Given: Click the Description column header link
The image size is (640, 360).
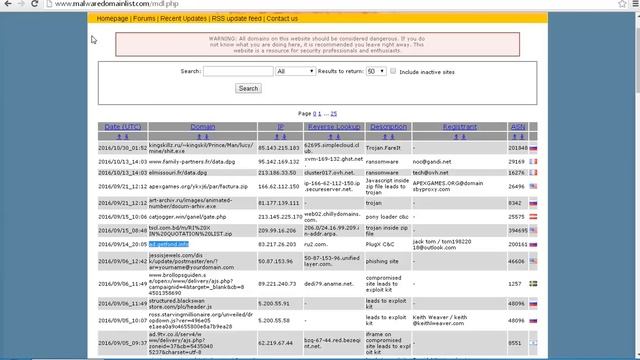Looking at the screenshot, I should point(389,127).
